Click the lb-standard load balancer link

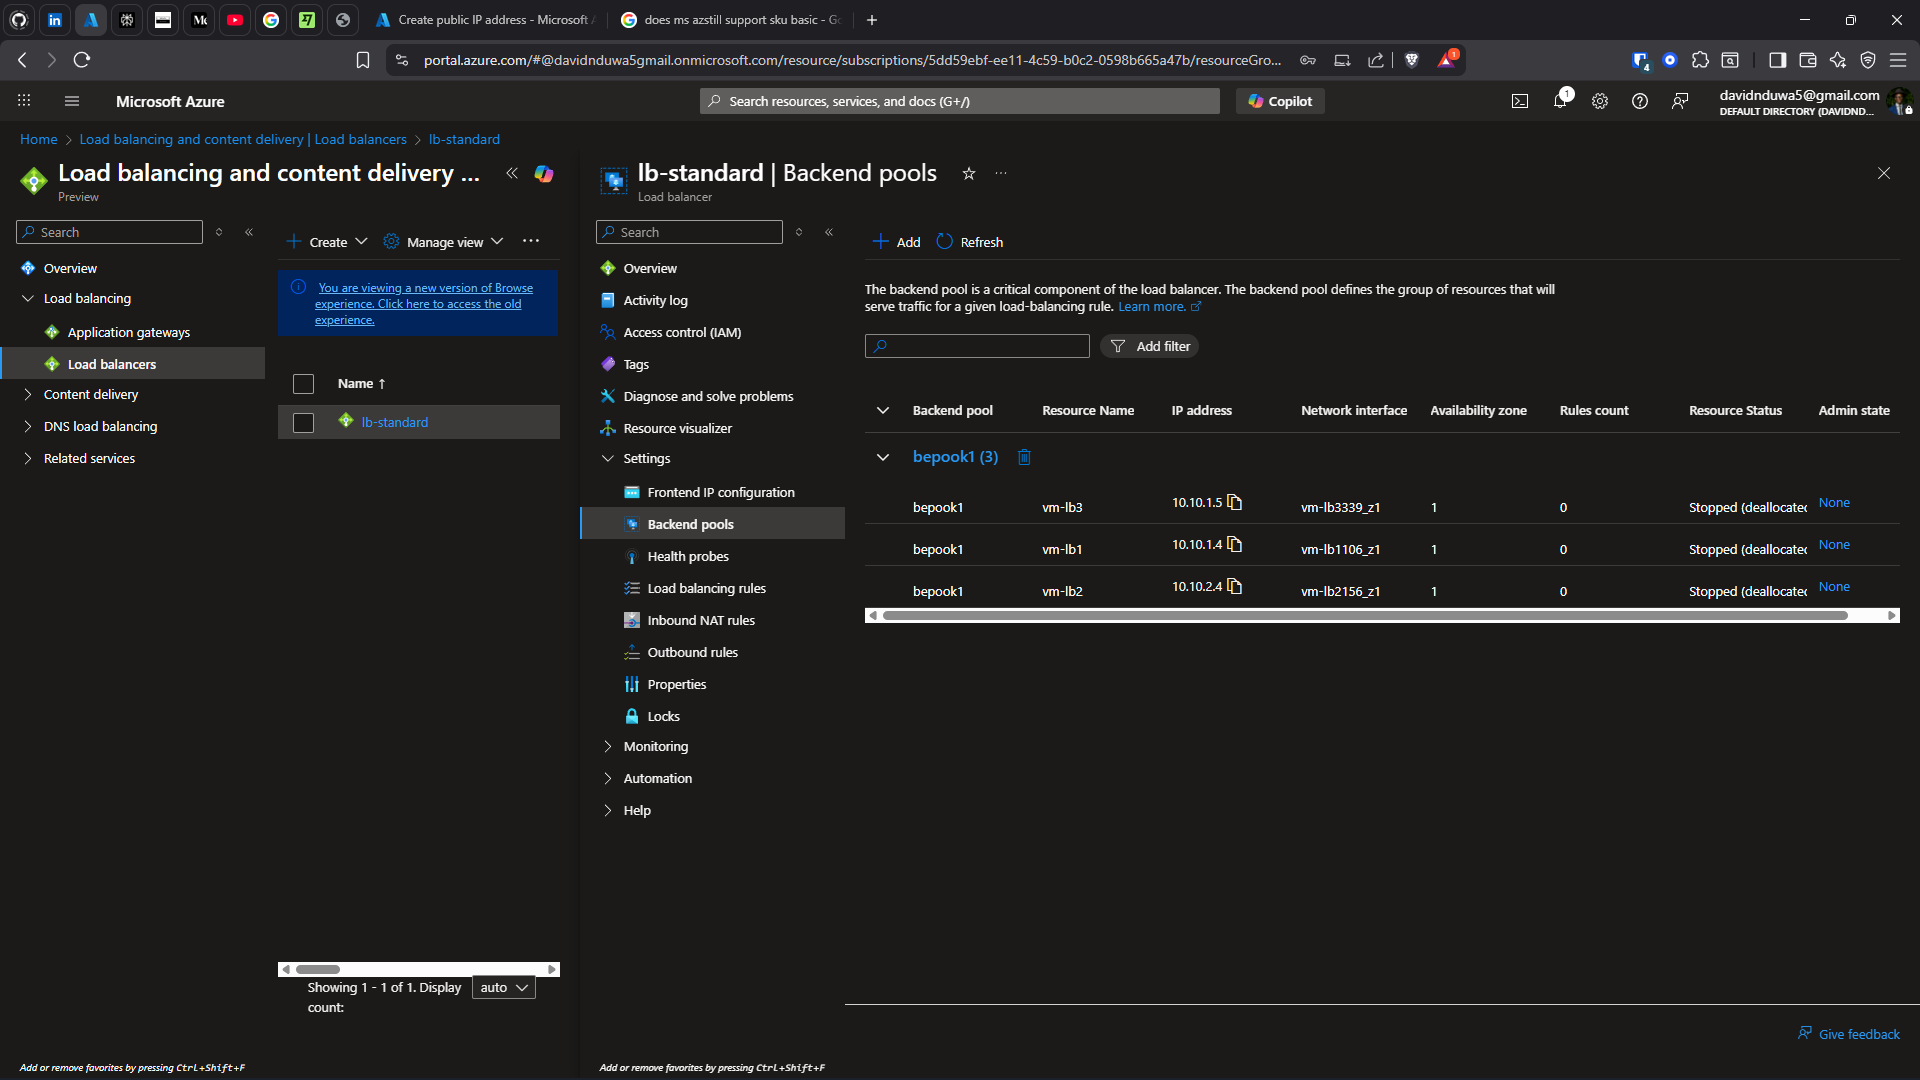[394, 422]
